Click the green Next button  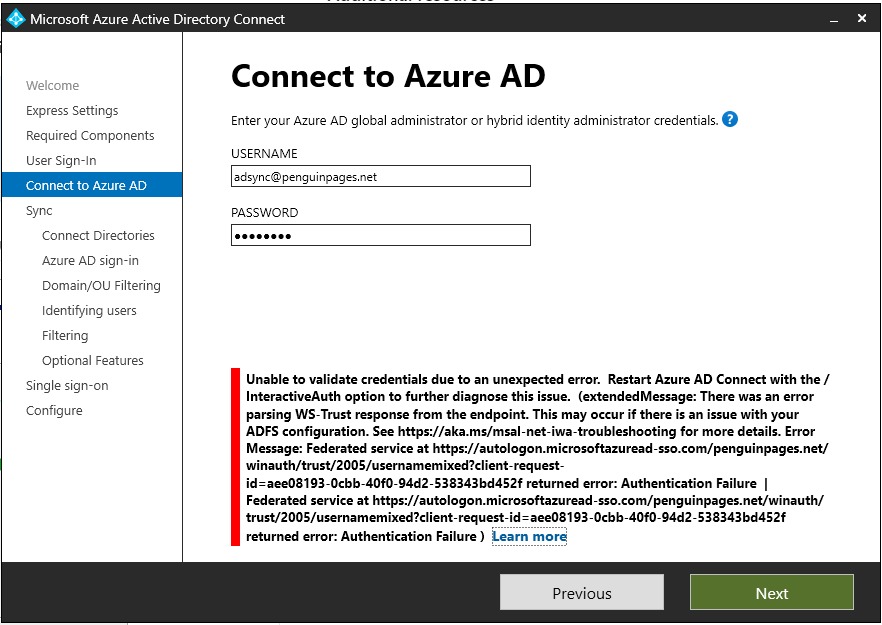(772, 593)
